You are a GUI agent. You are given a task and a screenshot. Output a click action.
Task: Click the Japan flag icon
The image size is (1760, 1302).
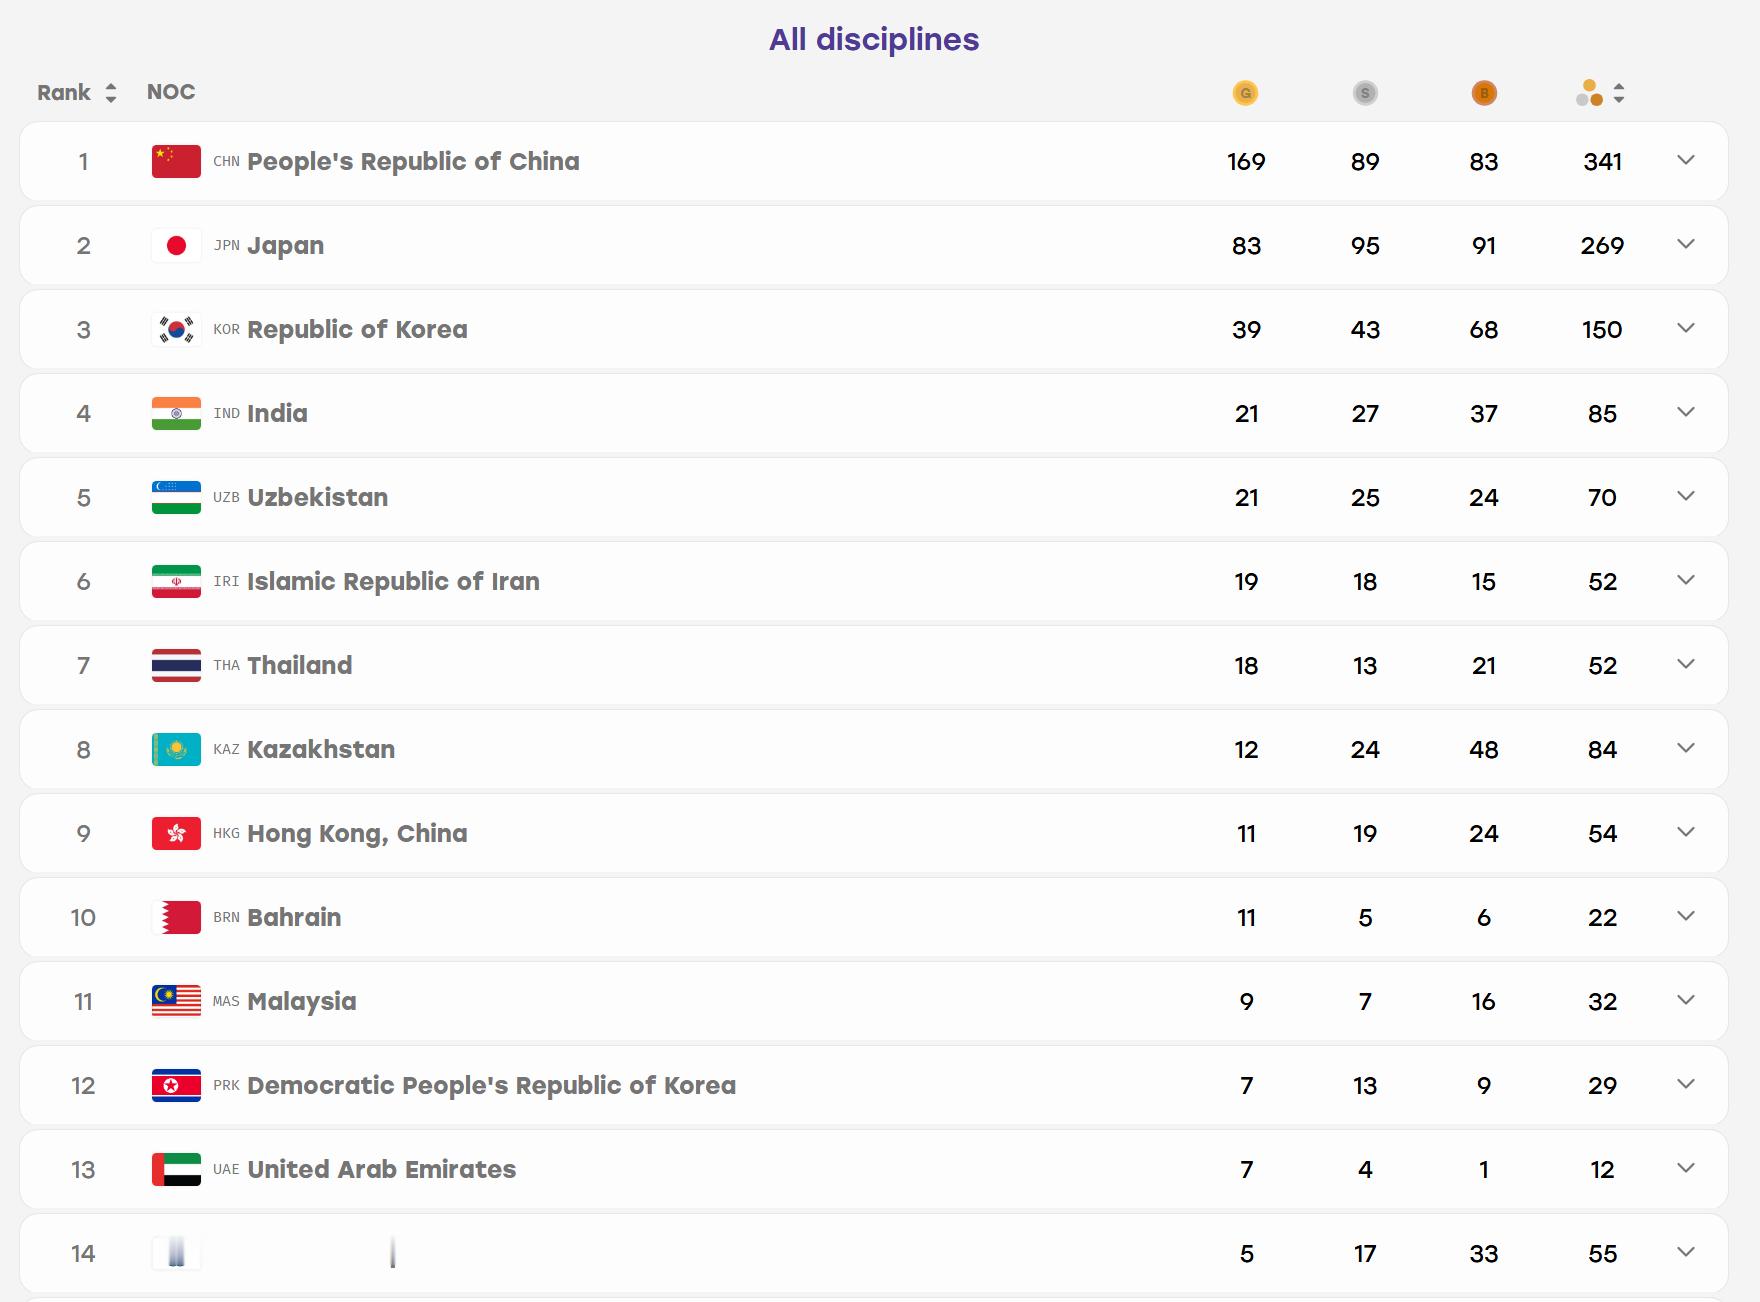[176, 245]
